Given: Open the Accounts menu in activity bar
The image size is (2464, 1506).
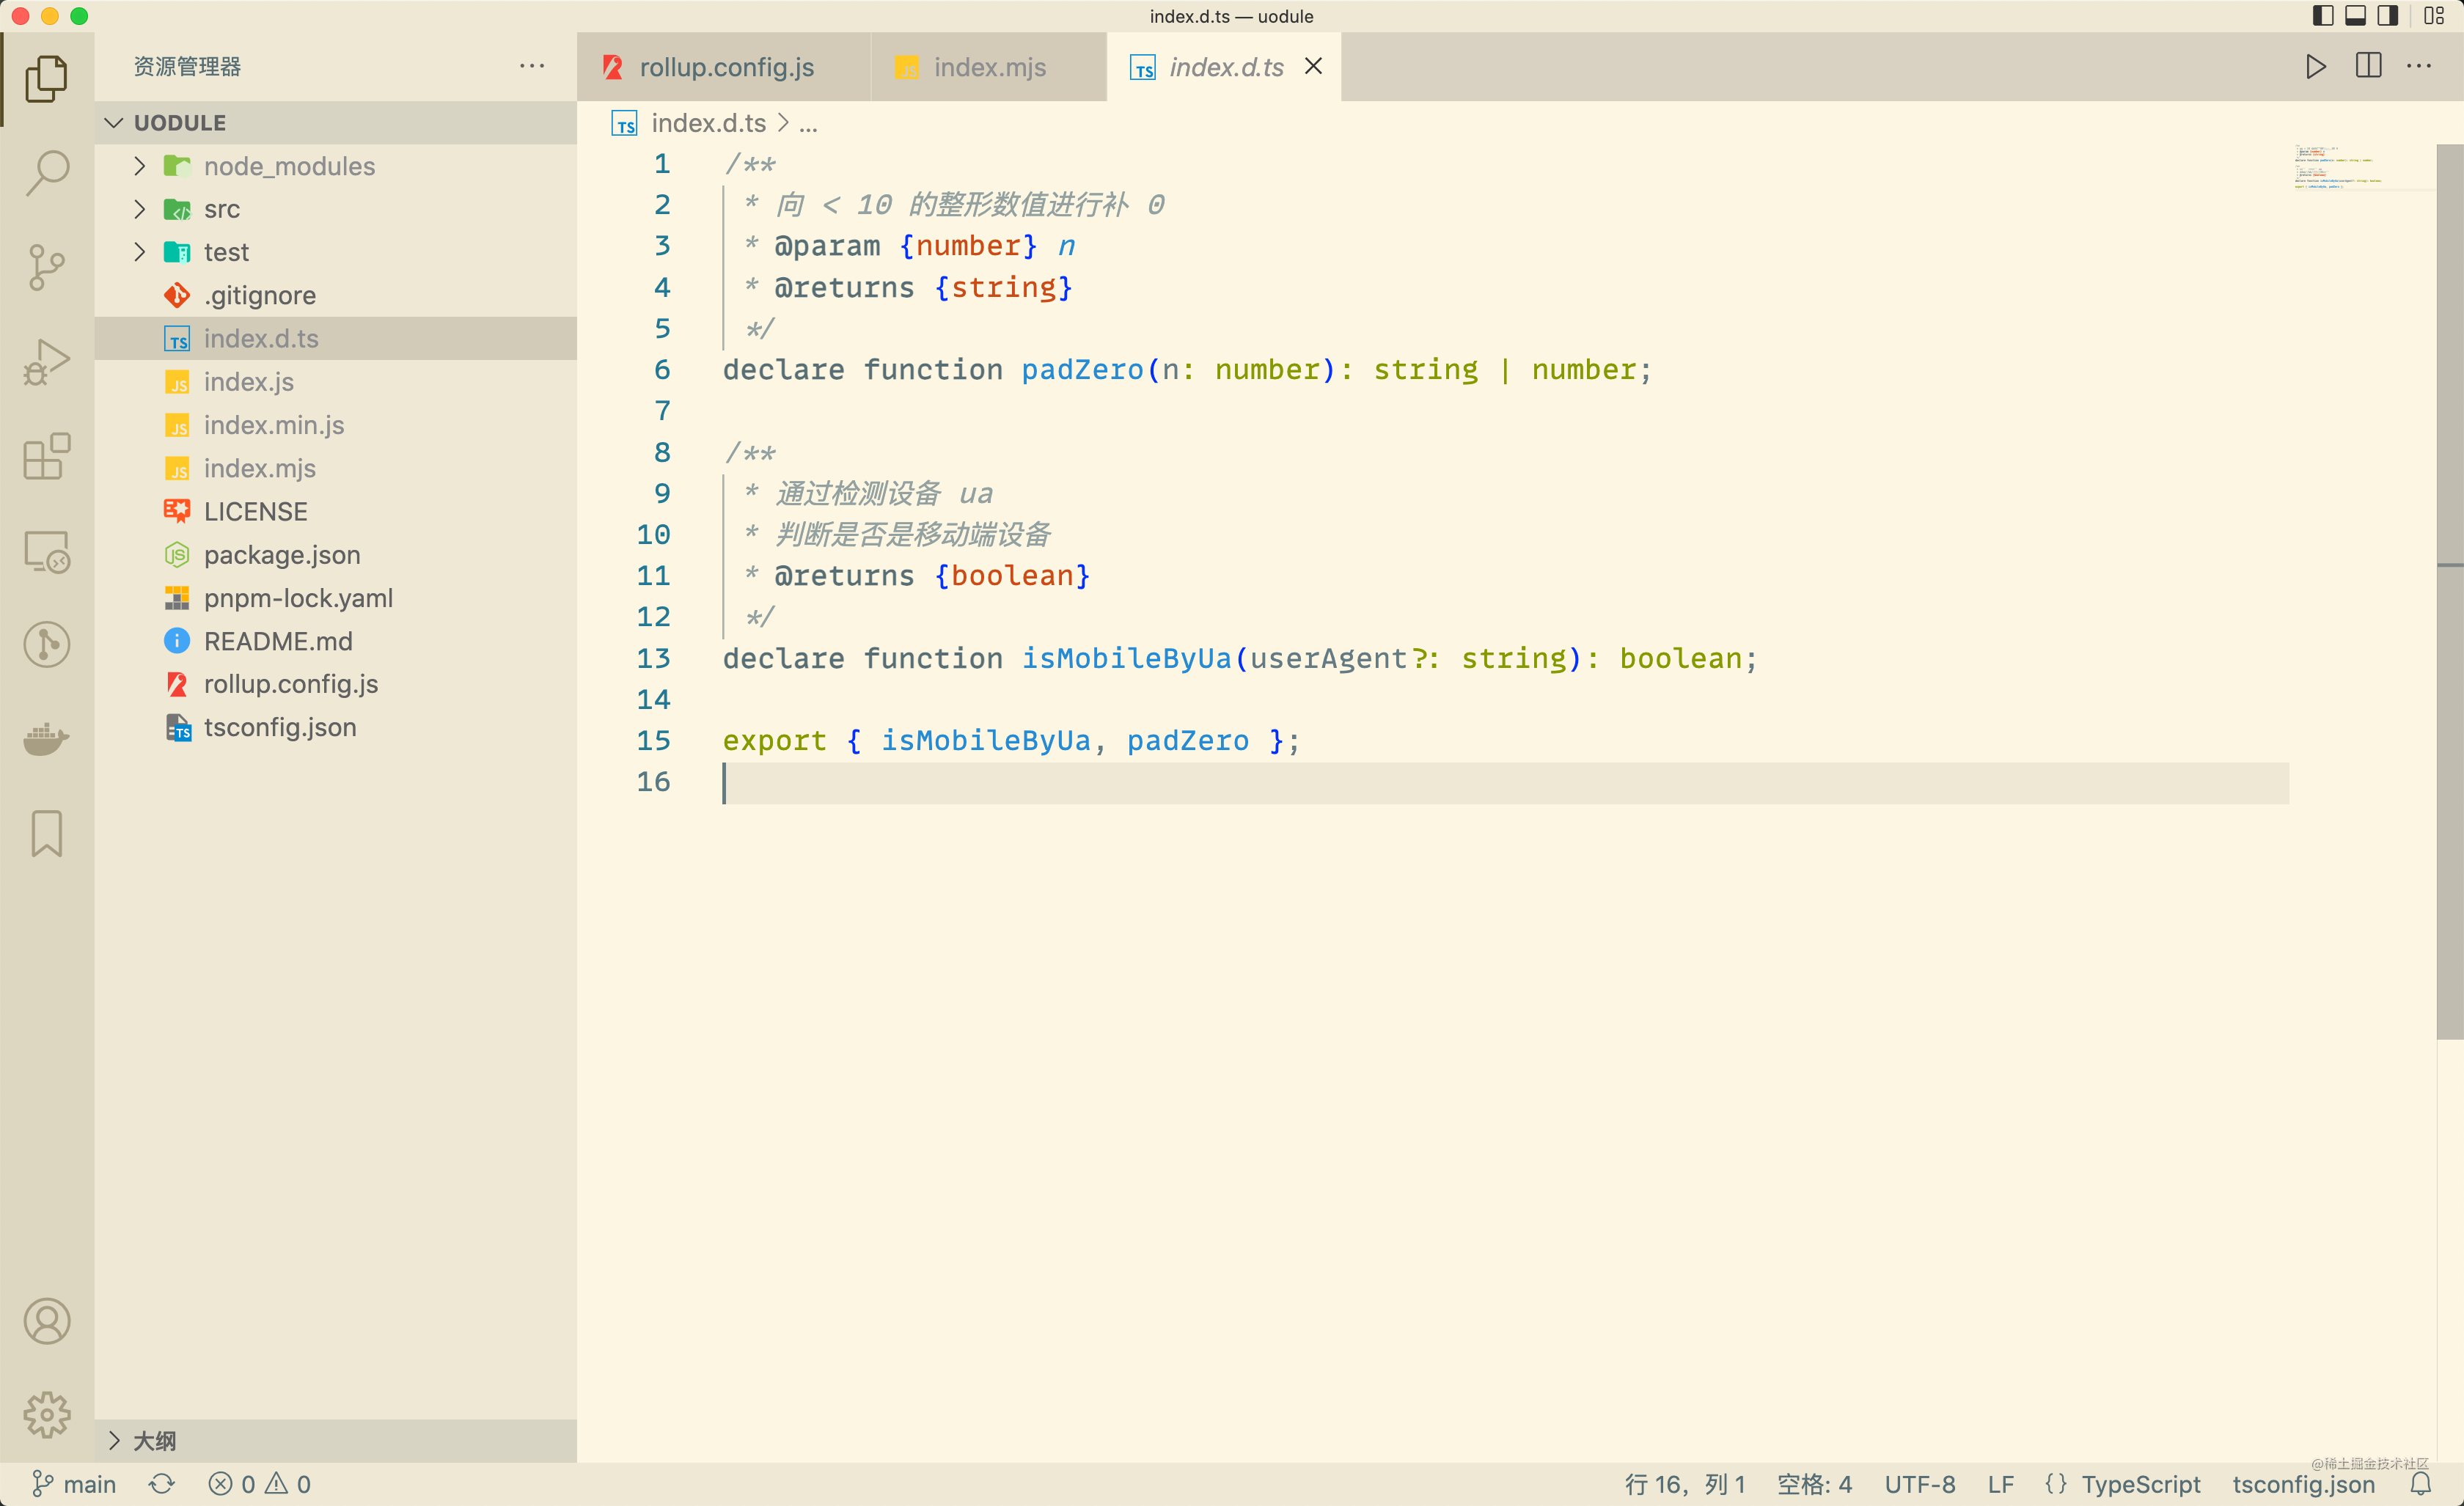Looking at the screenshot, I should point(46,1321).
